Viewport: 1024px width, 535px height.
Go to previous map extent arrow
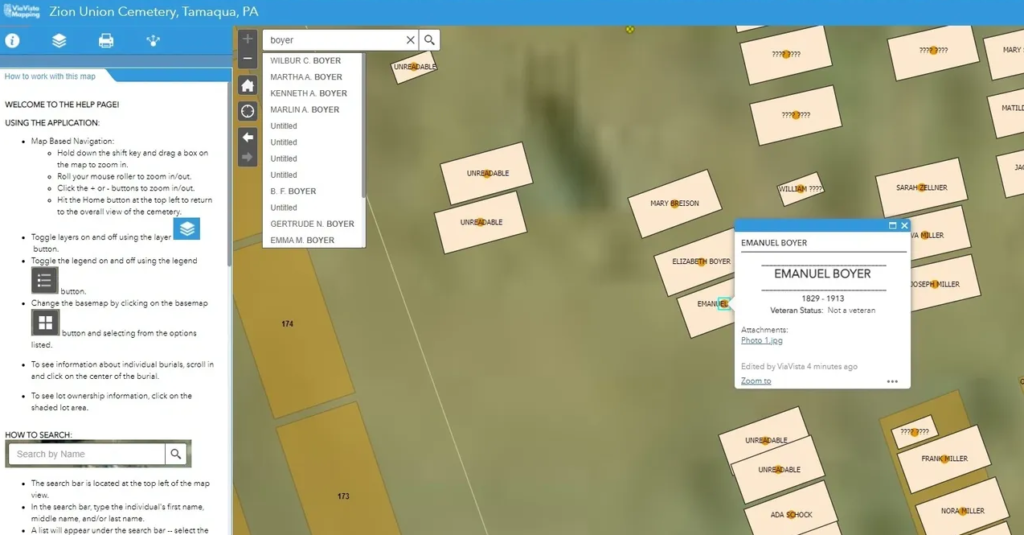[x=248, y=137]
